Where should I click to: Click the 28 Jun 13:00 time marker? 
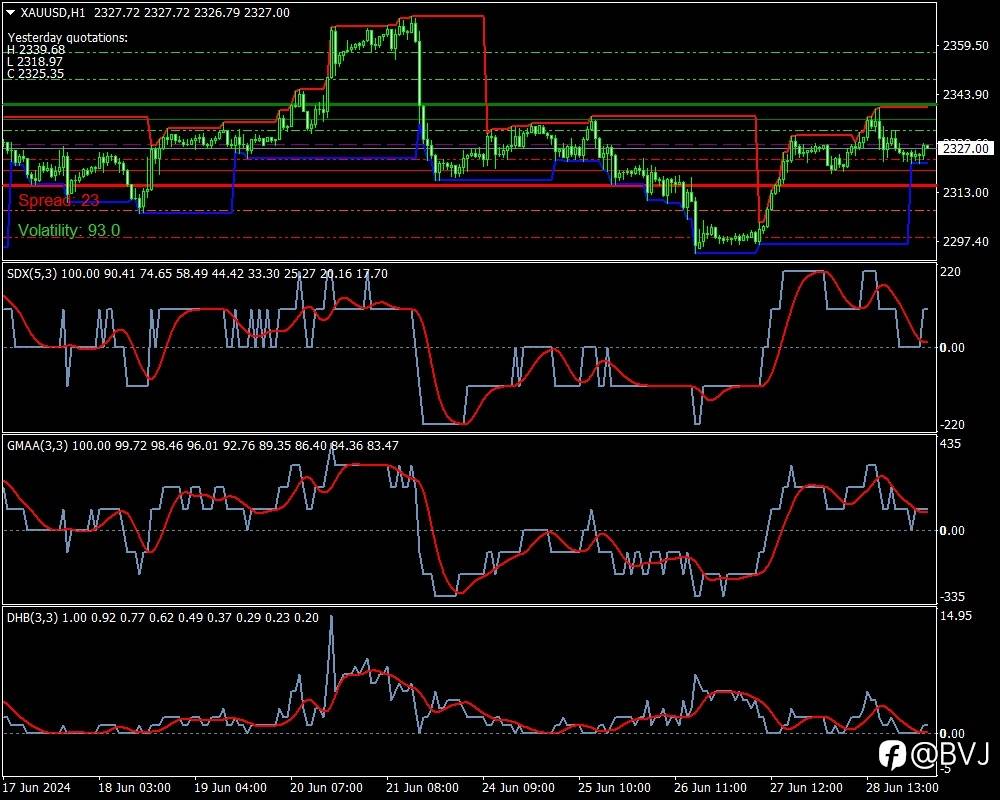click(902, 787)
